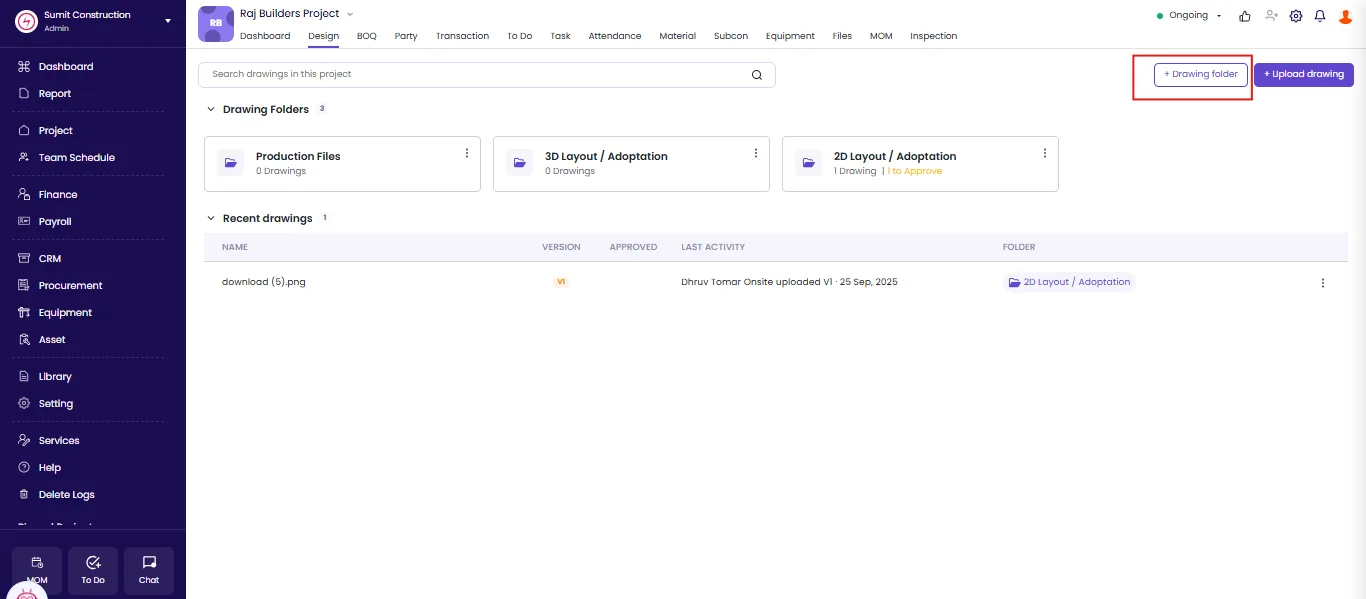Expand the Raj Builders Project dropdown
The height and width of the screenshot is (599, 1366).
pos(350,14)
